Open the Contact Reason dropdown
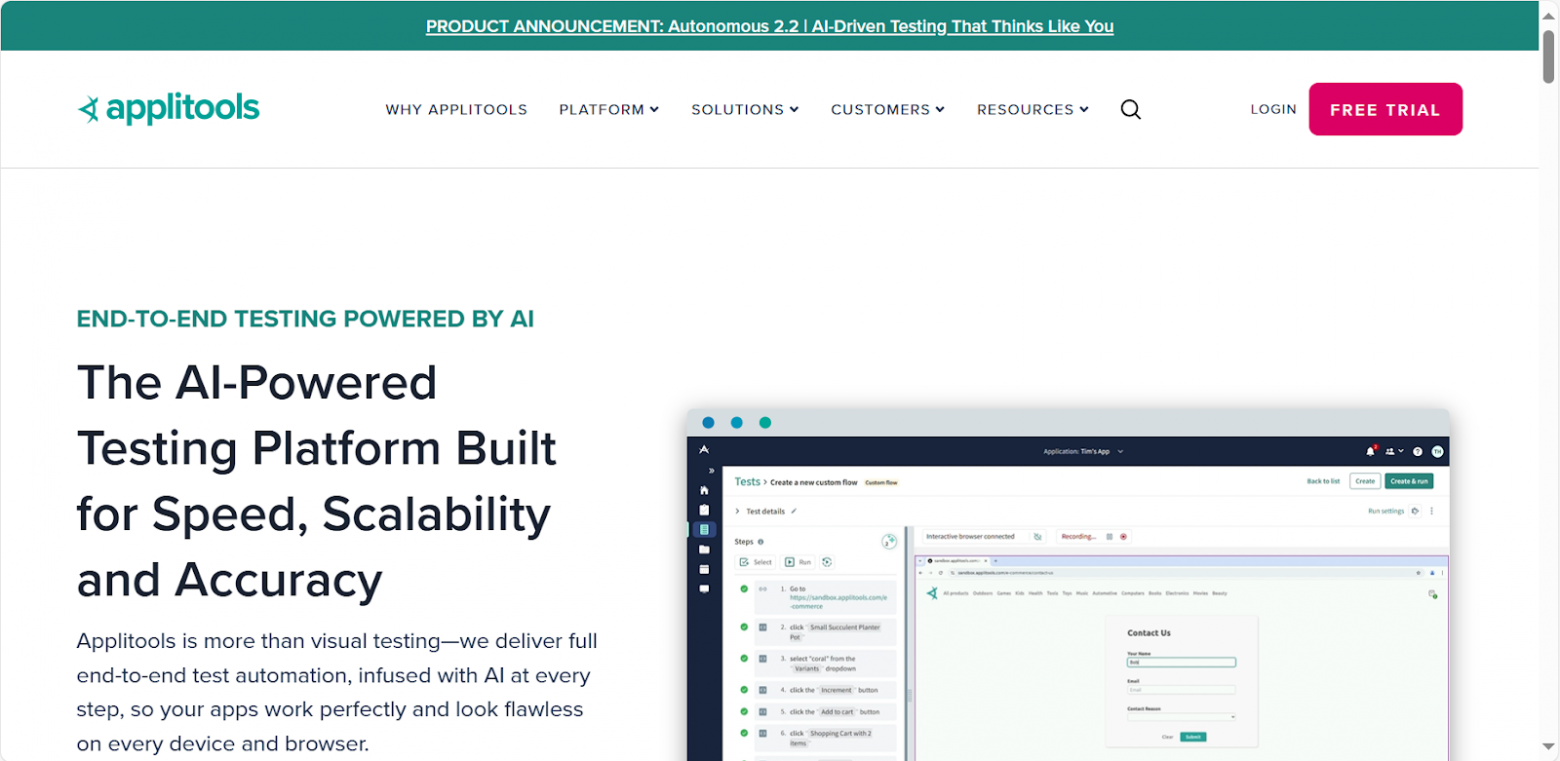This screenshot has height=761, width=1560. [1181, 717]
